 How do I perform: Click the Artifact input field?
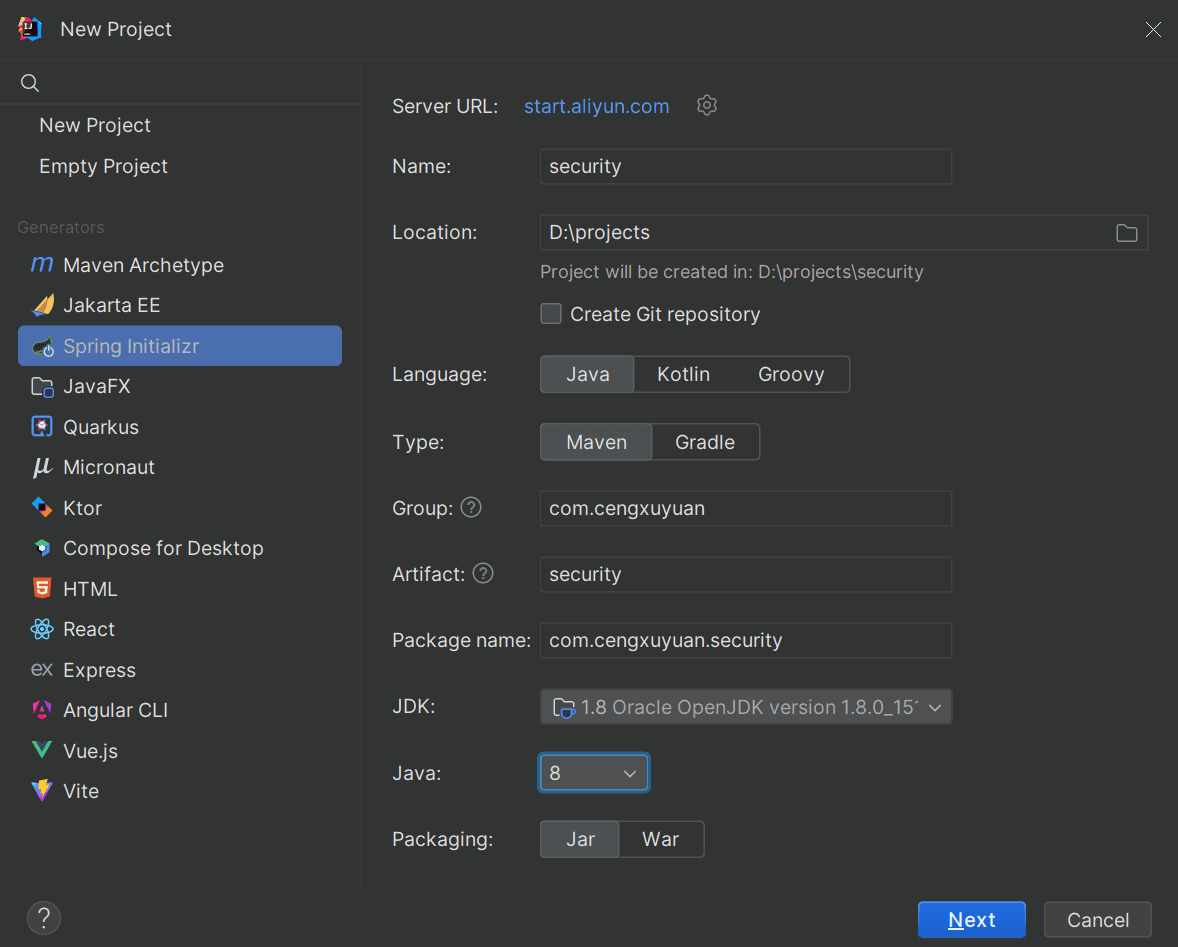(746, 575)
